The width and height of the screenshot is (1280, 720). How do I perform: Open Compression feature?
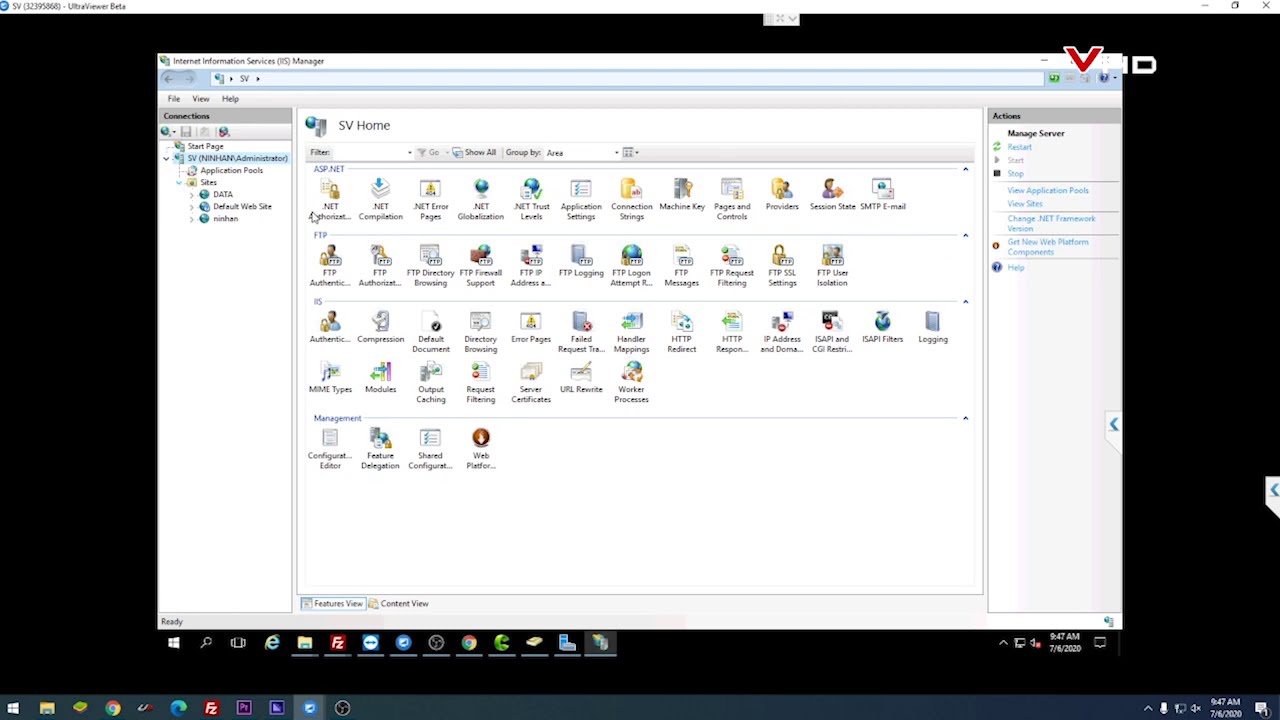tap(380, 328)
